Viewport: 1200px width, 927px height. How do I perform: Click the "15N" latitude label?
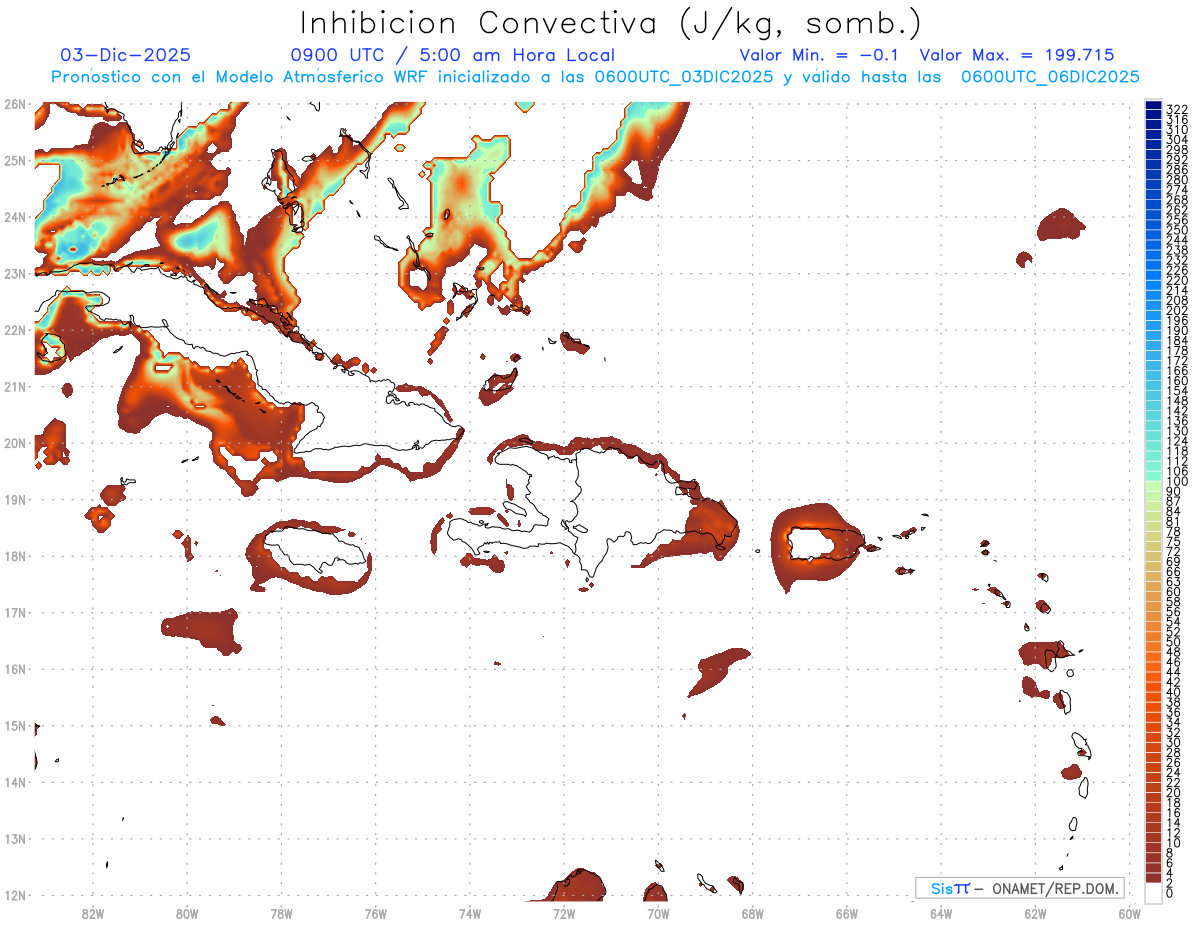click(x=14, y=725)
